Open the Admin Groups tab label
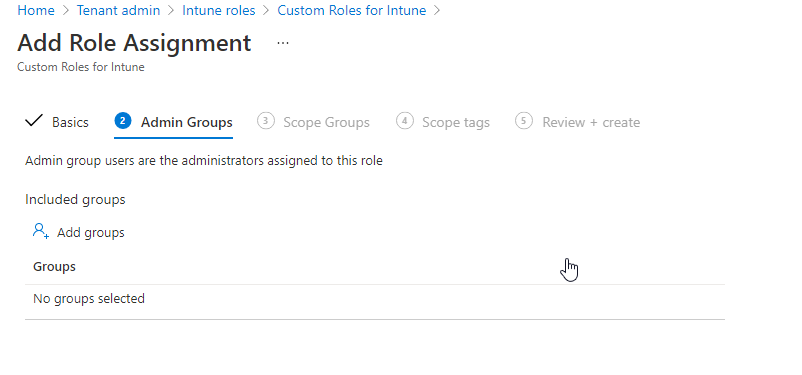Image resolution: width=802 pixels, height=375 pixels. [x=187, y=122]
